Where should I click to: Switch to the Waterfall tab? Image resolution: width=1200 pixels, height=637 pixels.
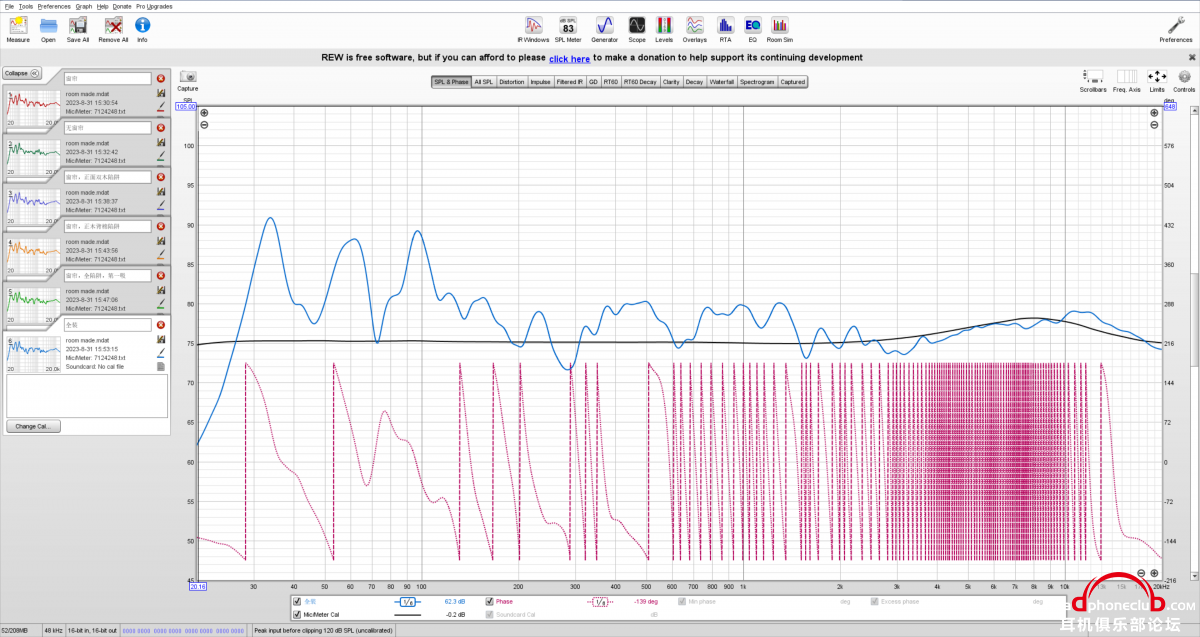pos(722,82)
